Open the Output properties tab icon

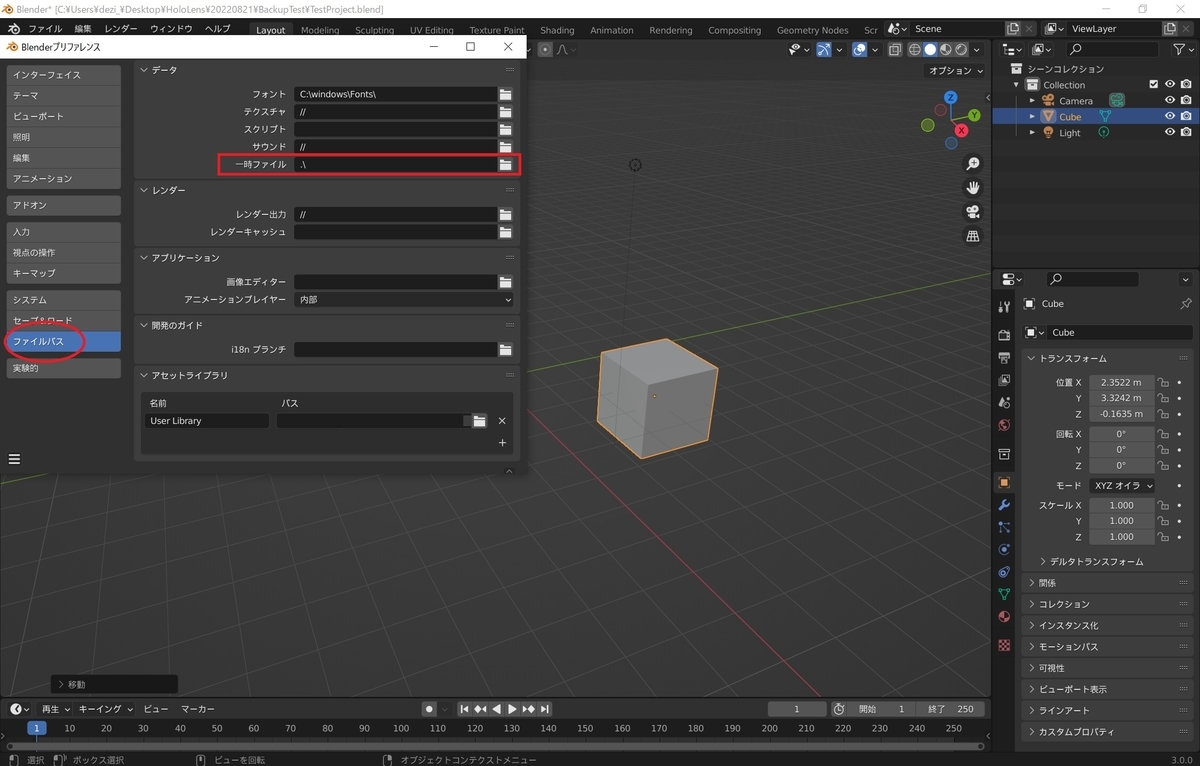point(1004,357)
